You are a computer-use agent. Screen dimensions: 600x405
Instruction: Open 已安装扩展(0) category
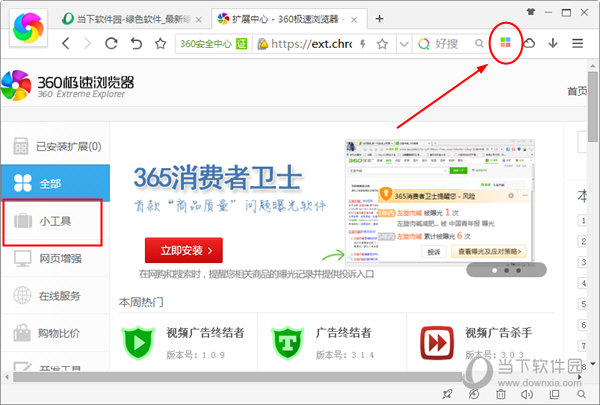[x=57, y=146]
